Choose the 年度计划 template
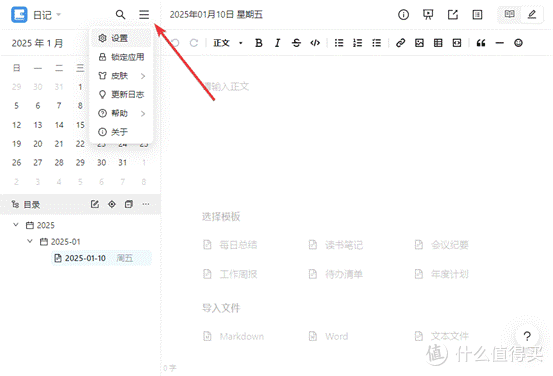553x376 pixels. (x=441, y=274)
